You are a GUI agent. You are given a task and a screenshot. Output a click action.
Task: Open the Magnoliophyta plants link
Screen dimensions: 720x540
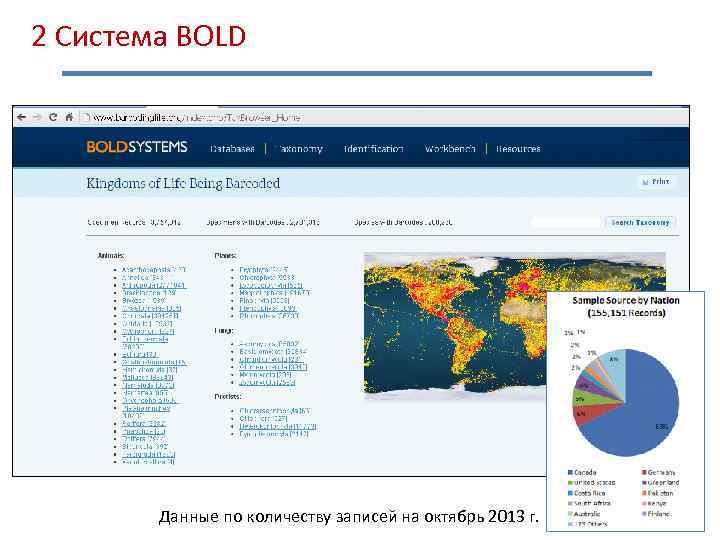pyautogui.click(x=275, y=292)
